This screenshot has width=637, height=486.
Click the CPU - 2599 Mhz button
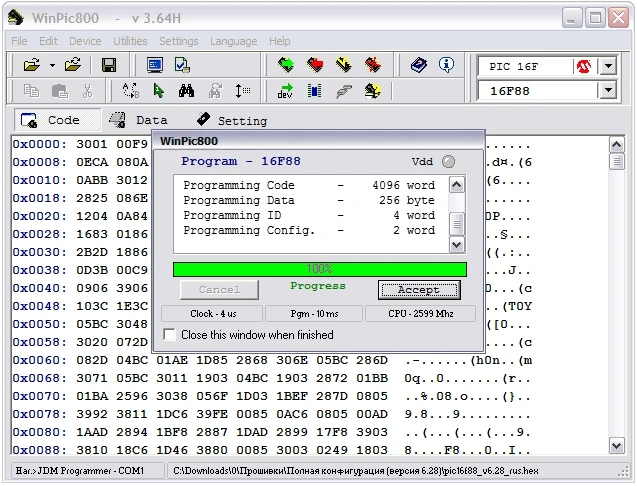click(420, 314)
